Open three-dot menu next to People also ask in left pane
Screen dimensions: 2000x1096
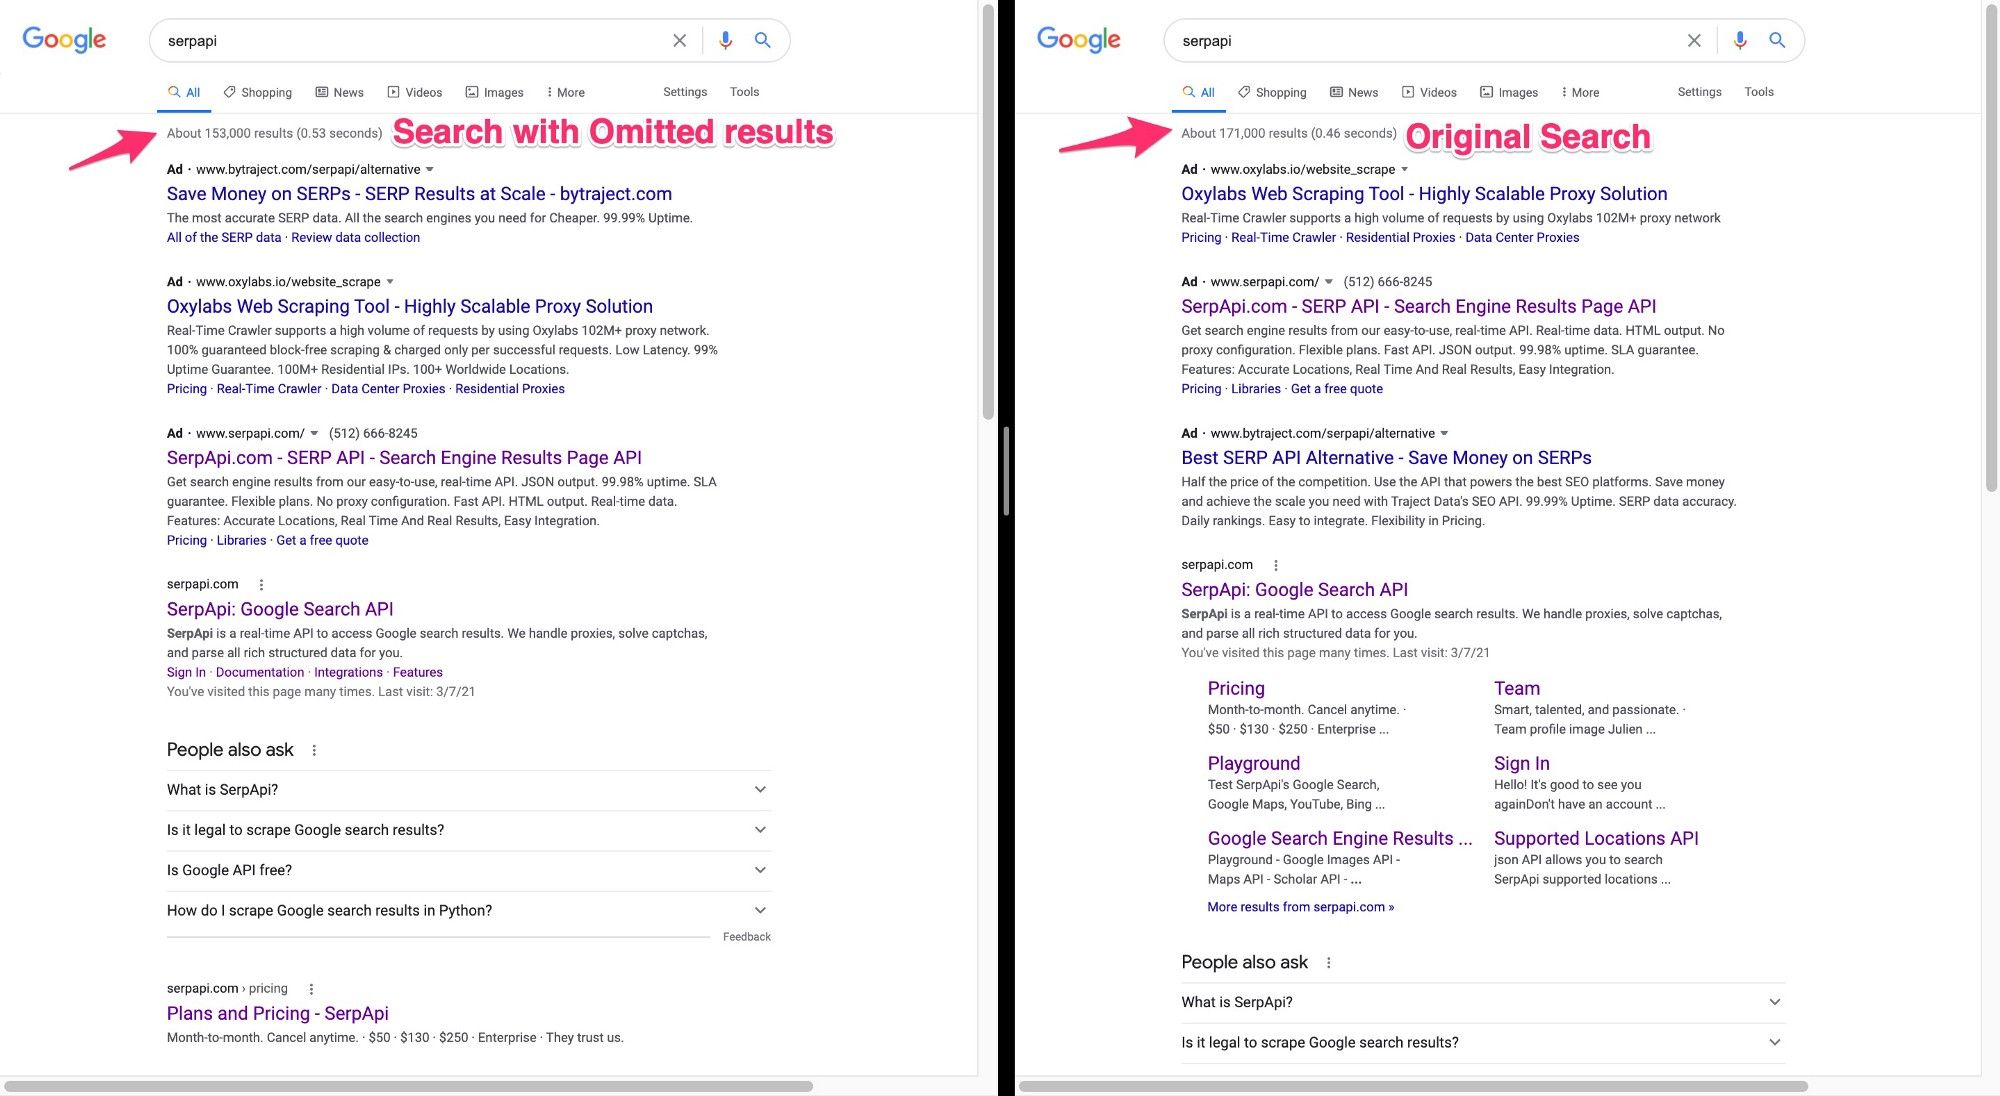(x=314, y=750)
